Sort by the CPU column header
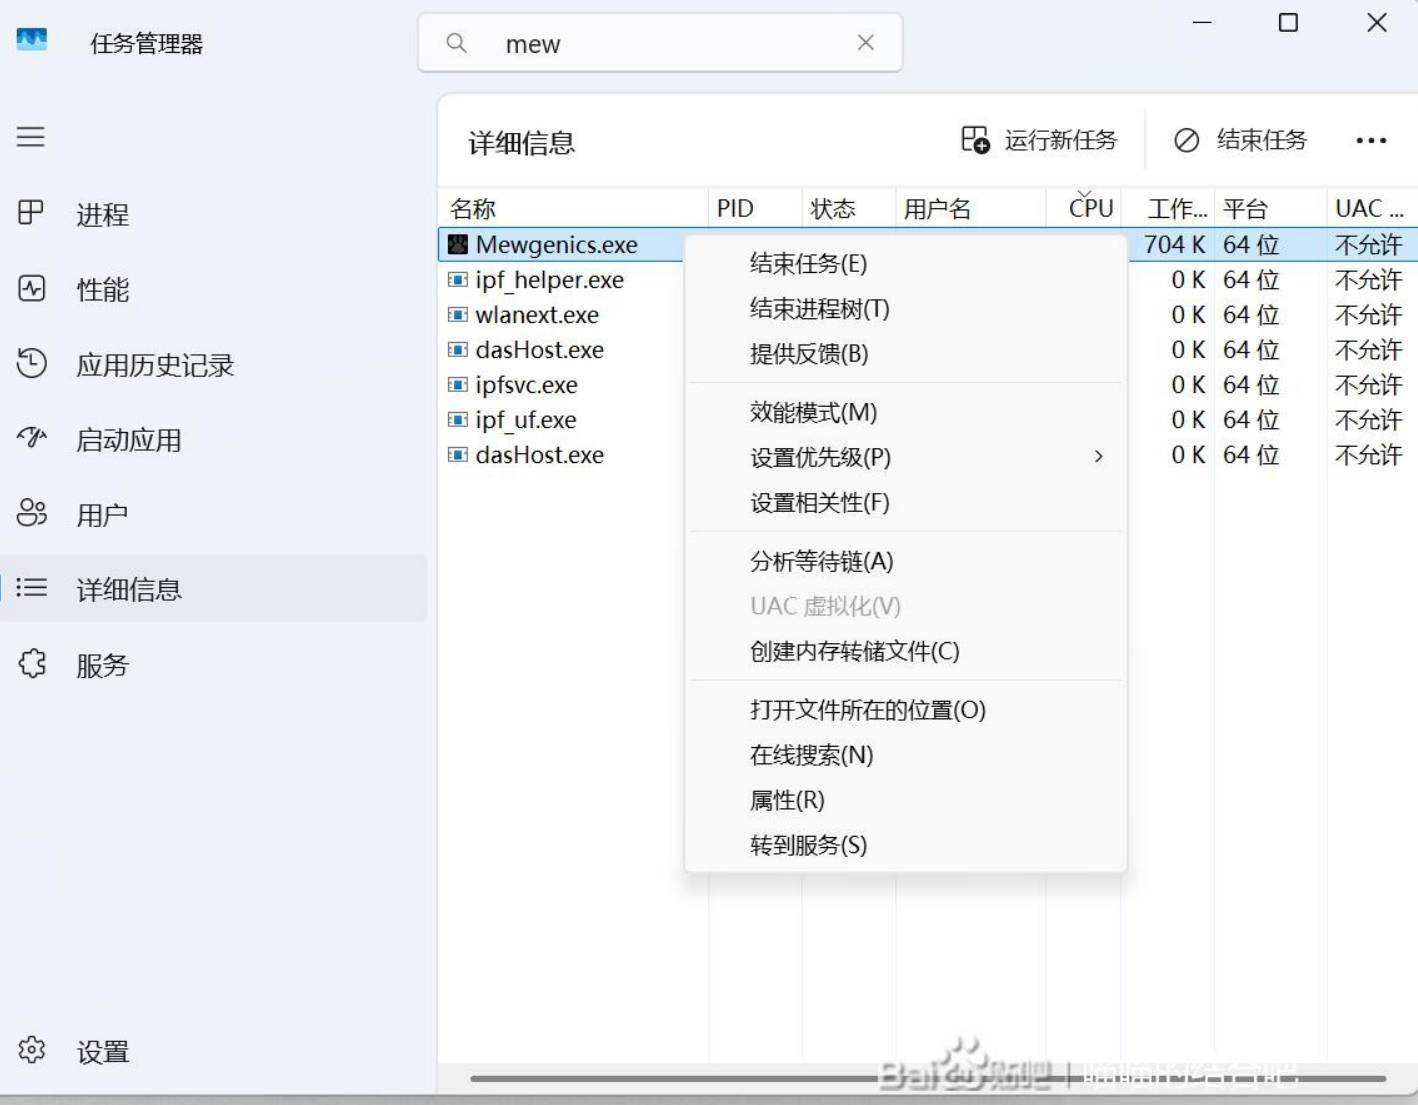The image size is (1418, 1105). tap(1089, 208)
